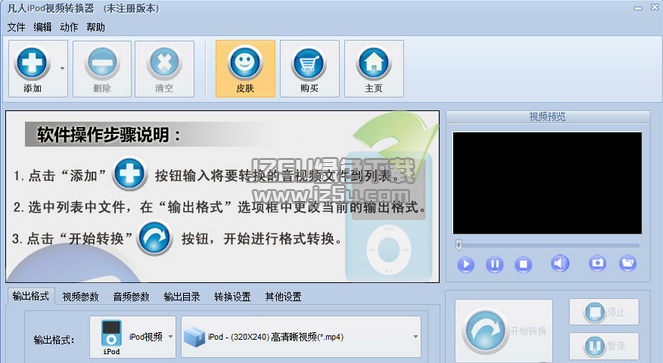Take a snapshot with camera icon

tap(597, 263)
